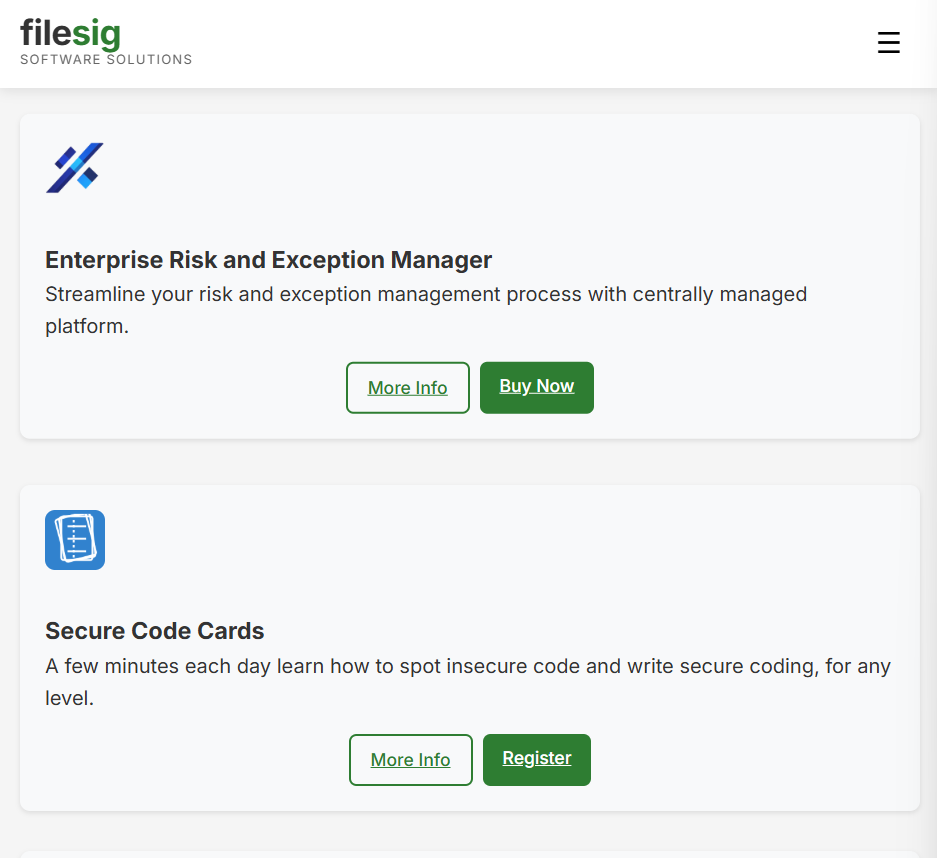Open the hamburger navigation menu
Viewport: 937px width, 858px height.
click(x=888, y=42)
